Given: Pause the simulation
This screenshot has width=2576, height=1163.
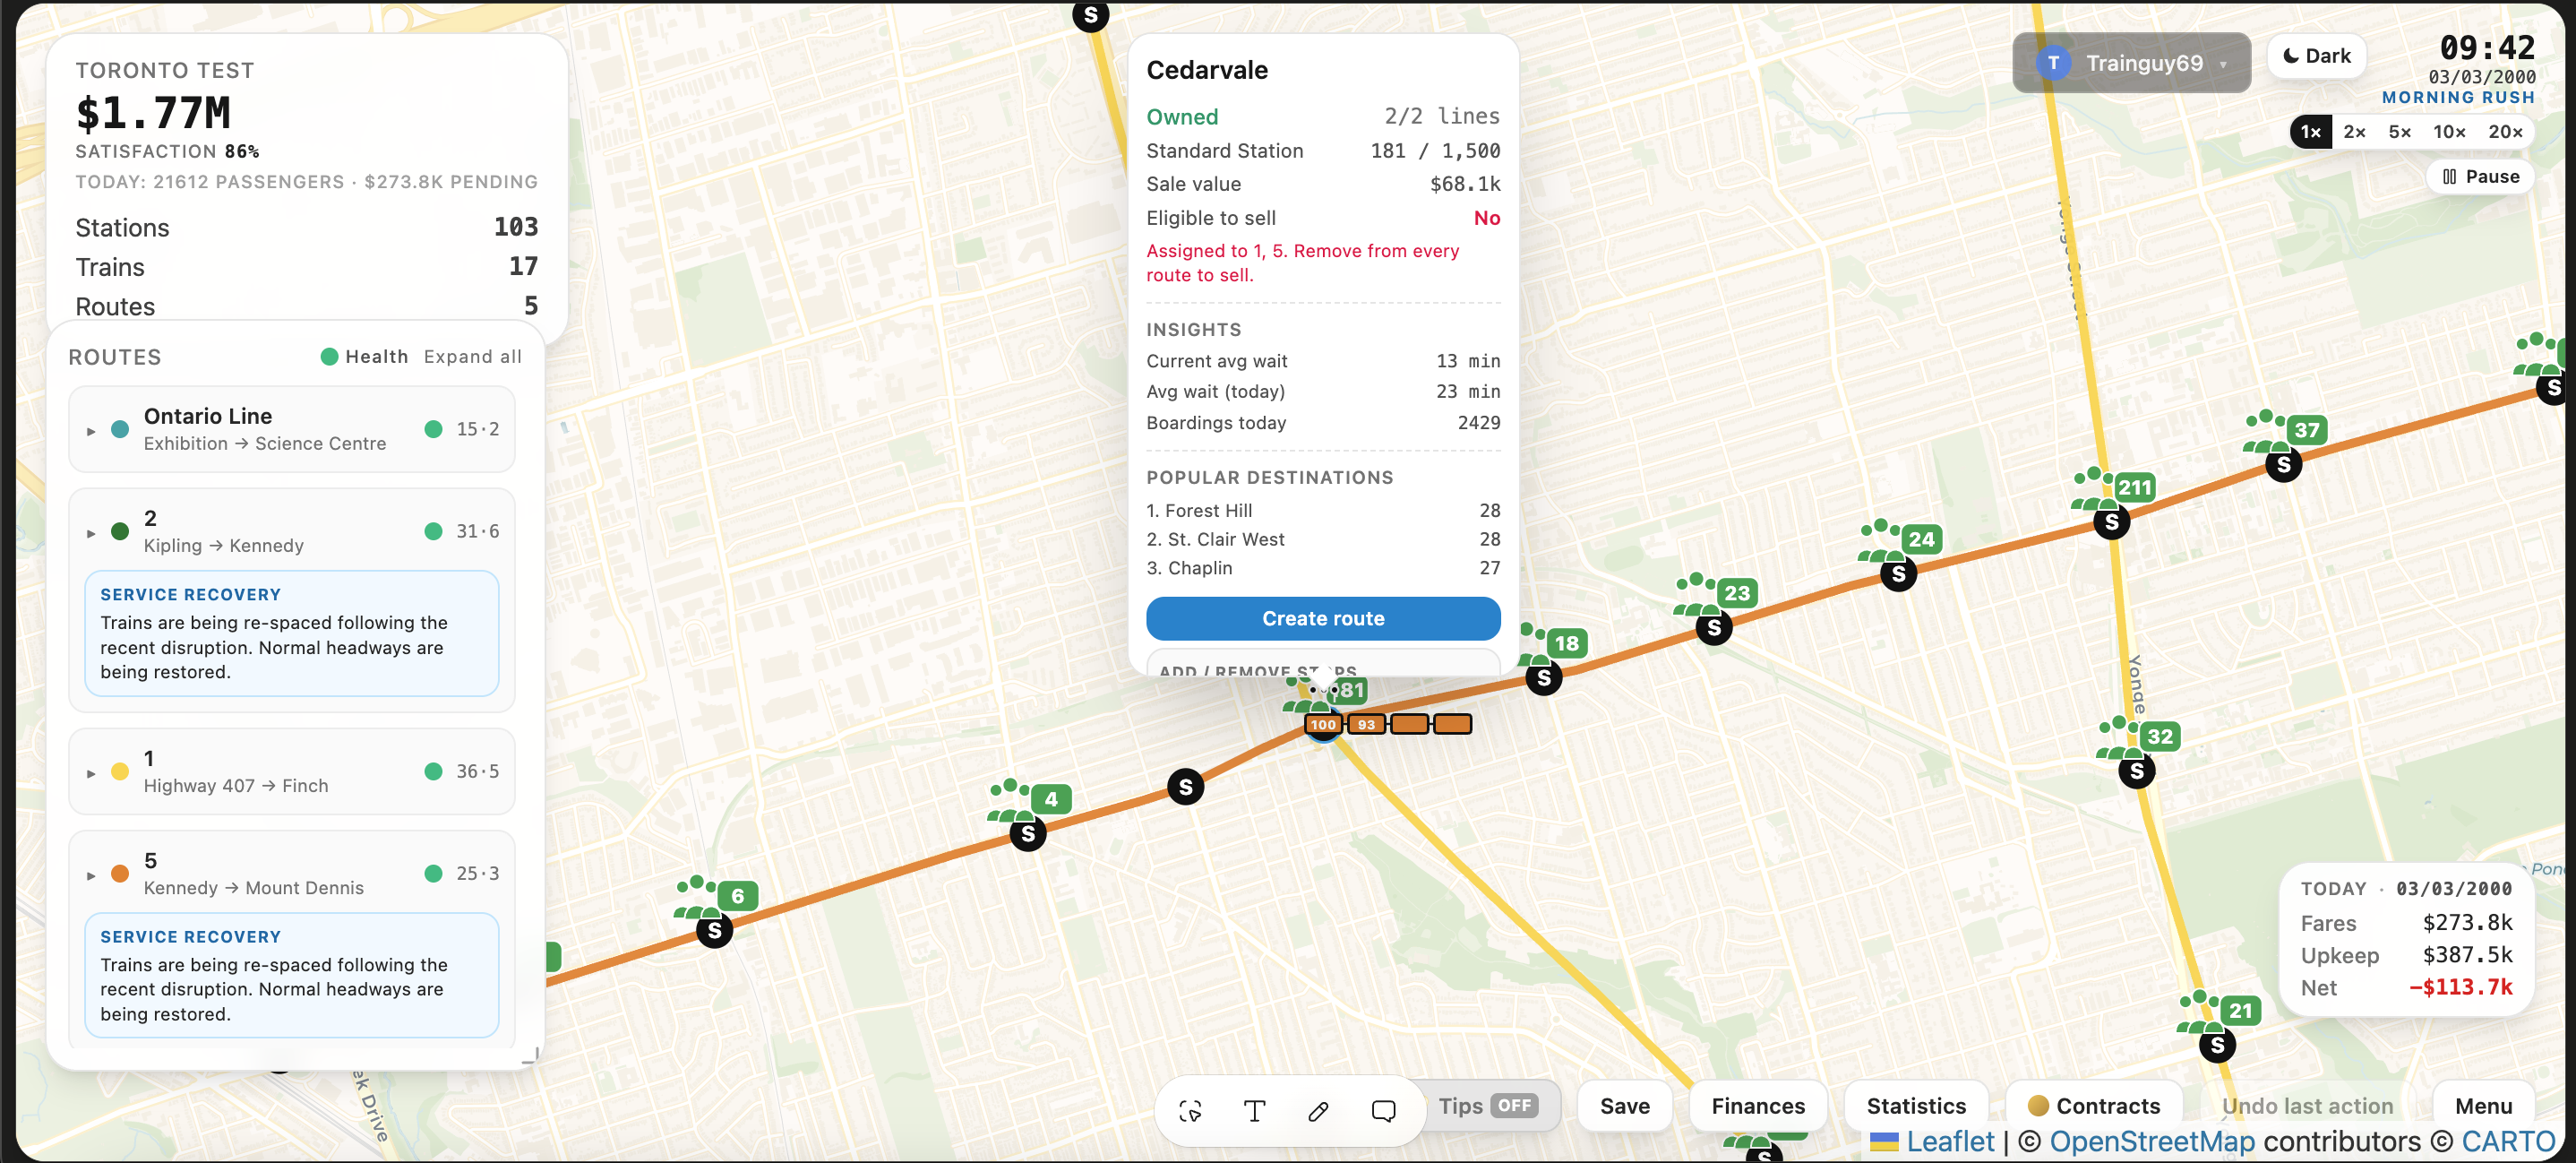Looking at the screenshot, I should click(2480, 177).
